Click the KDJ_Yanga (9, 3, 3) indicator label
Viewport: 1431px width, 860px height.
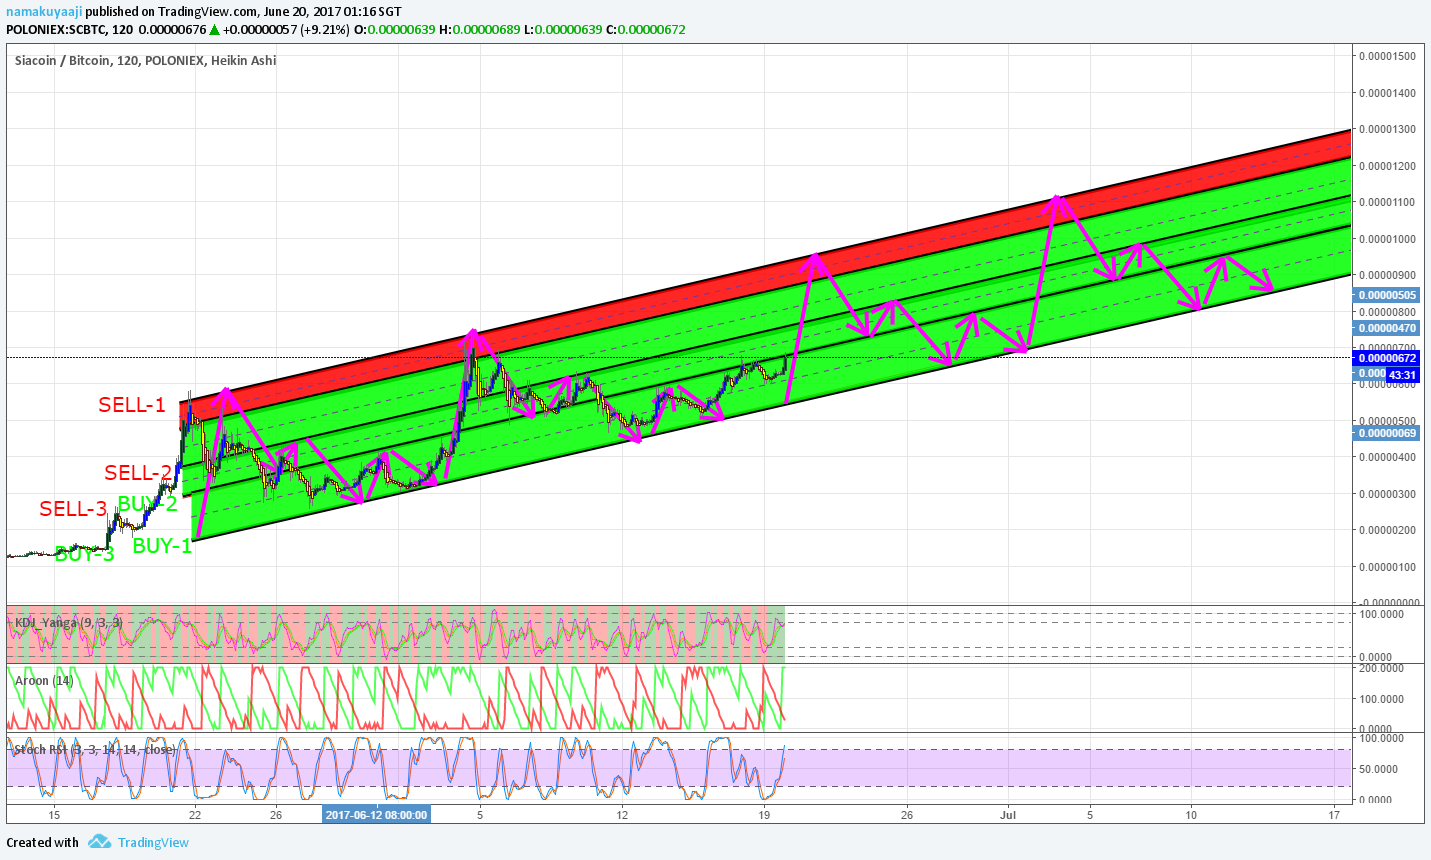click(x=68, y=622)
